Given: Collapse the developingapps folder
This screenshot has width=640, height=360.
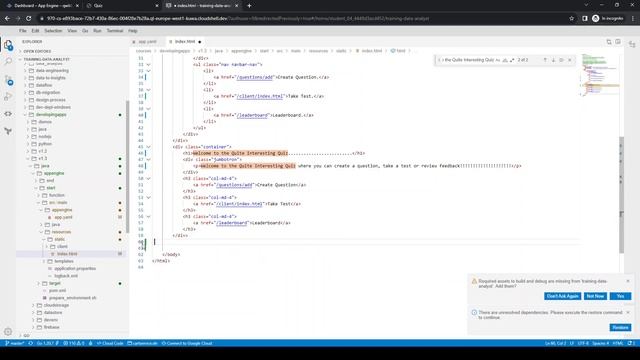Looking at the screenshot, I should point(51,115).
